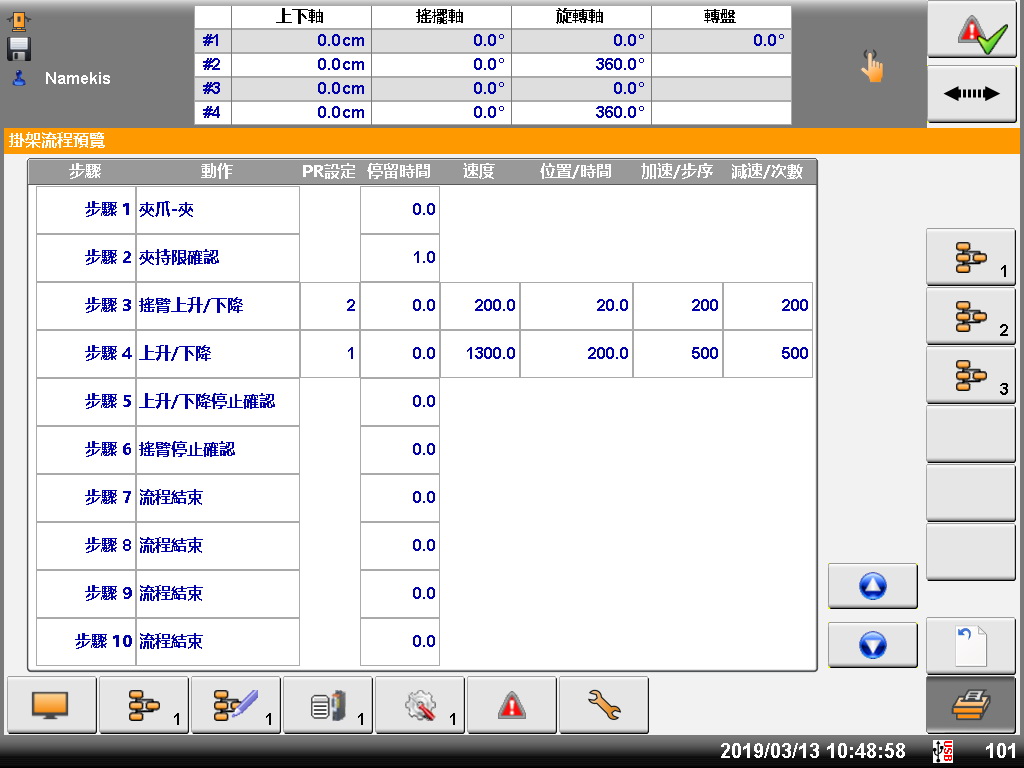This screenshot has height=768, width=1024.
Task: Open flow chart page 1 on right sidebar
Action: coord(971,257)
